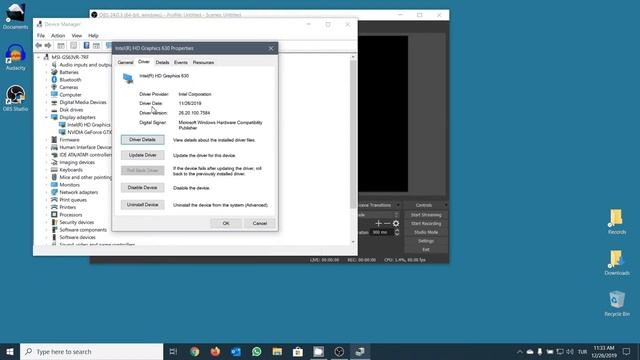Screen dimensions: 640x360
Task: Switch to the General tab
Action: coord(125,62)
